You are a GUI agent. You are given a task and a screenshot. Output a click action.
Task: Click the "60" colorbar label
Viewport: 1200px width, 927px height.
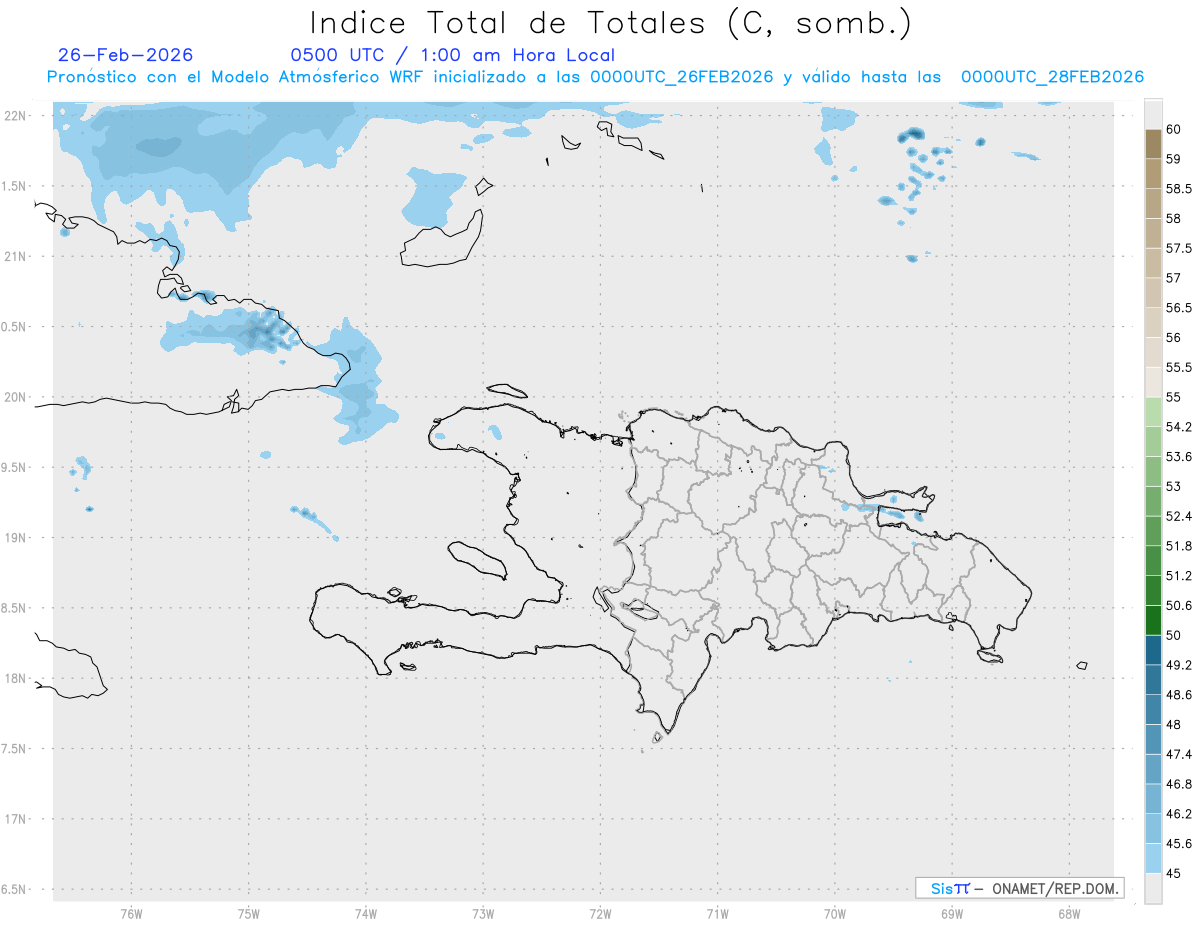1173,129
